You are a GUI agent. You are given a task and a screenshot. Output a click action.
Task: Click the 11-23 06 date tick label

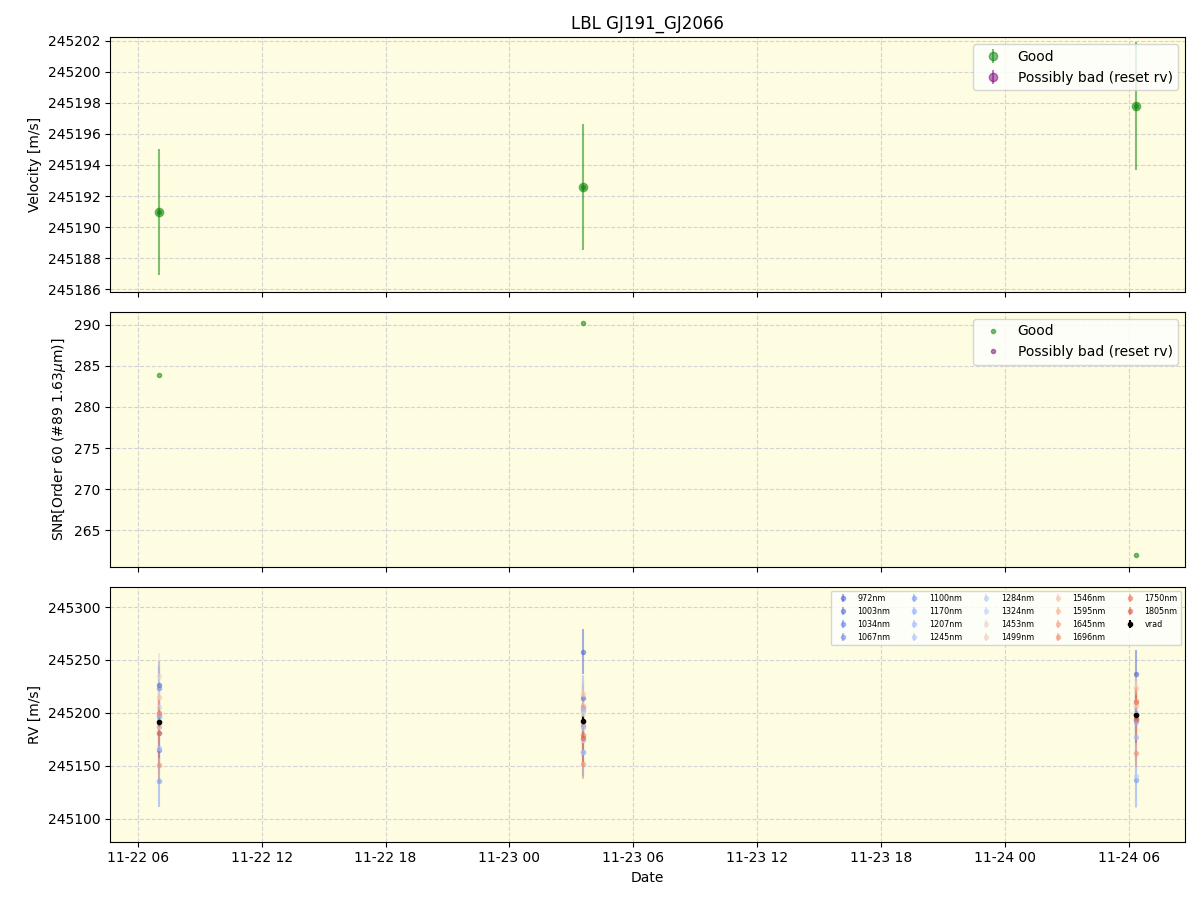tap(633, 857)
